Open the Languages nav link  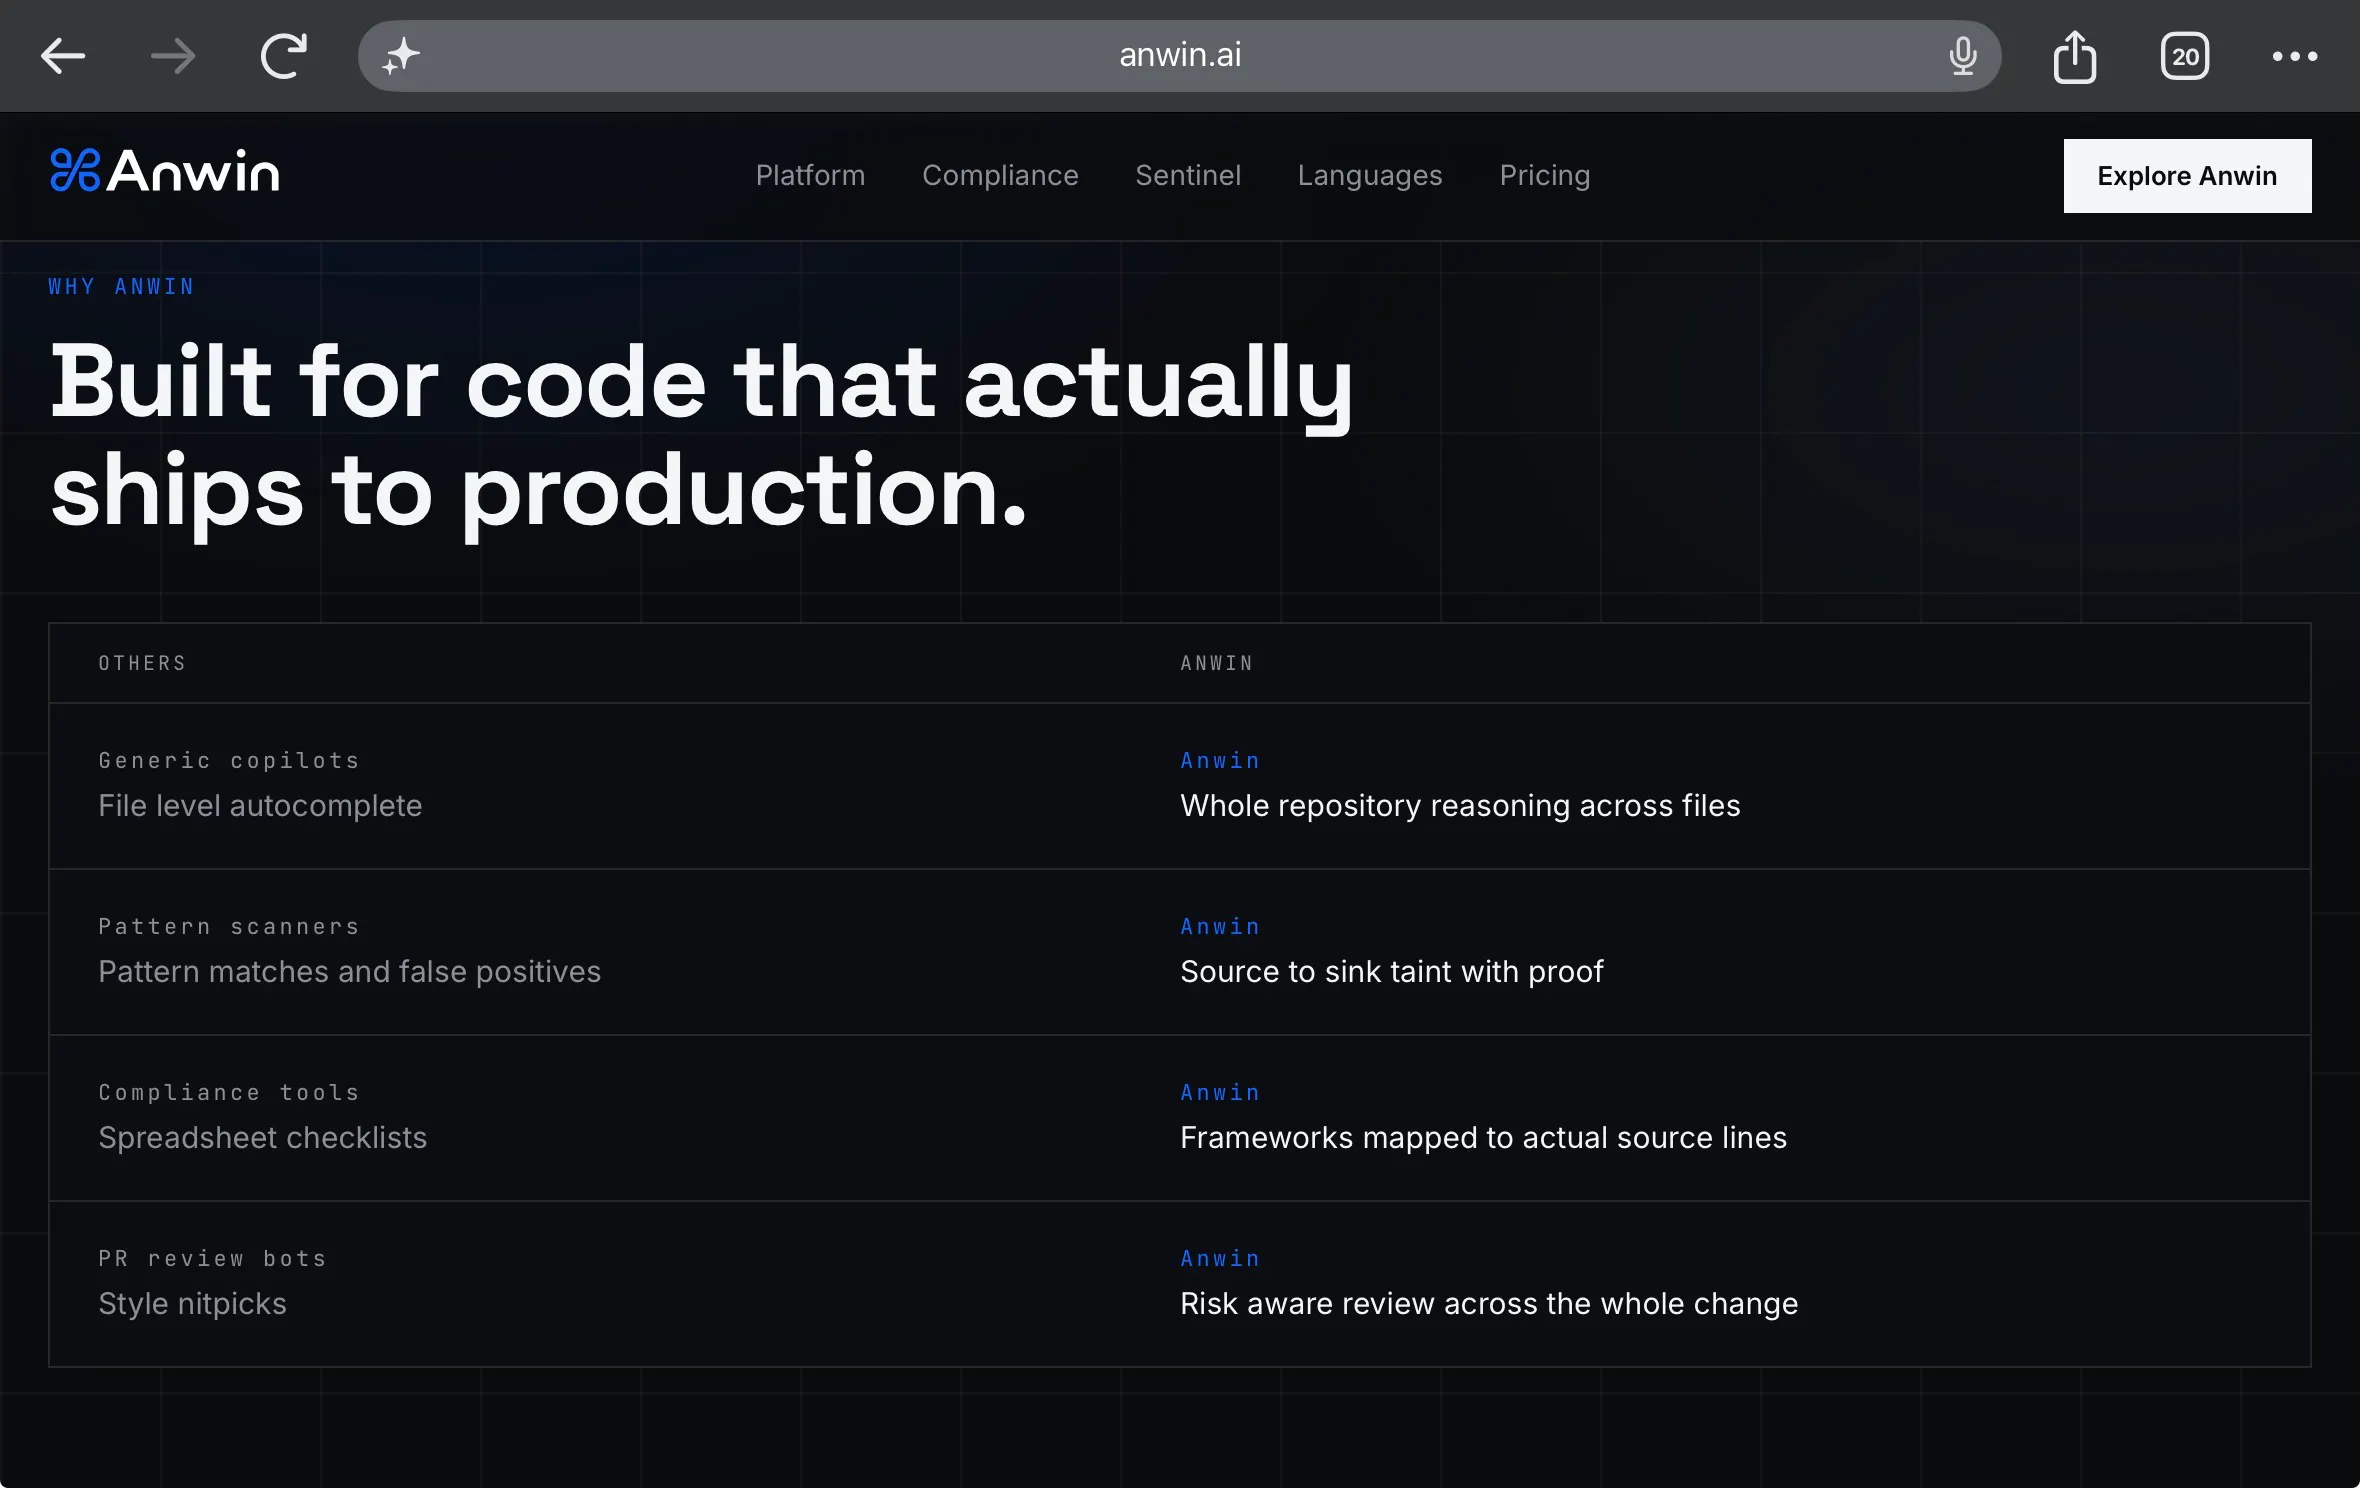click(1370, 175)
